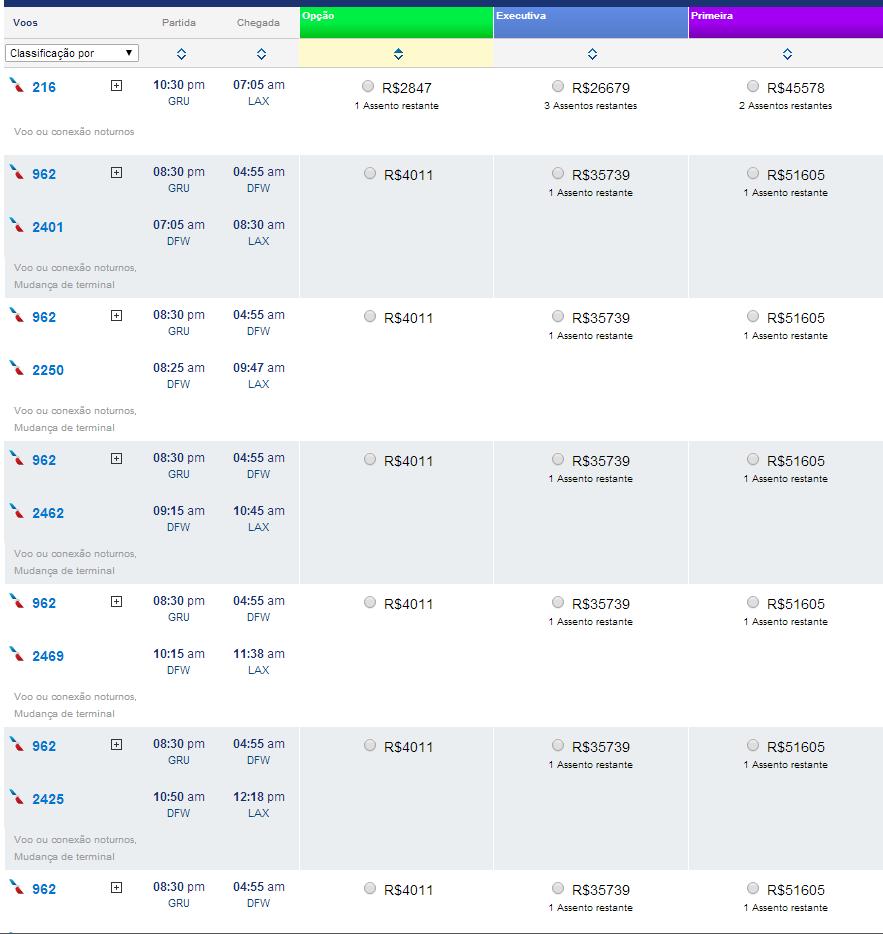Open flight number 2425 link
The height and width of the screenshot is (934, 883).
(x=48, y=799)
